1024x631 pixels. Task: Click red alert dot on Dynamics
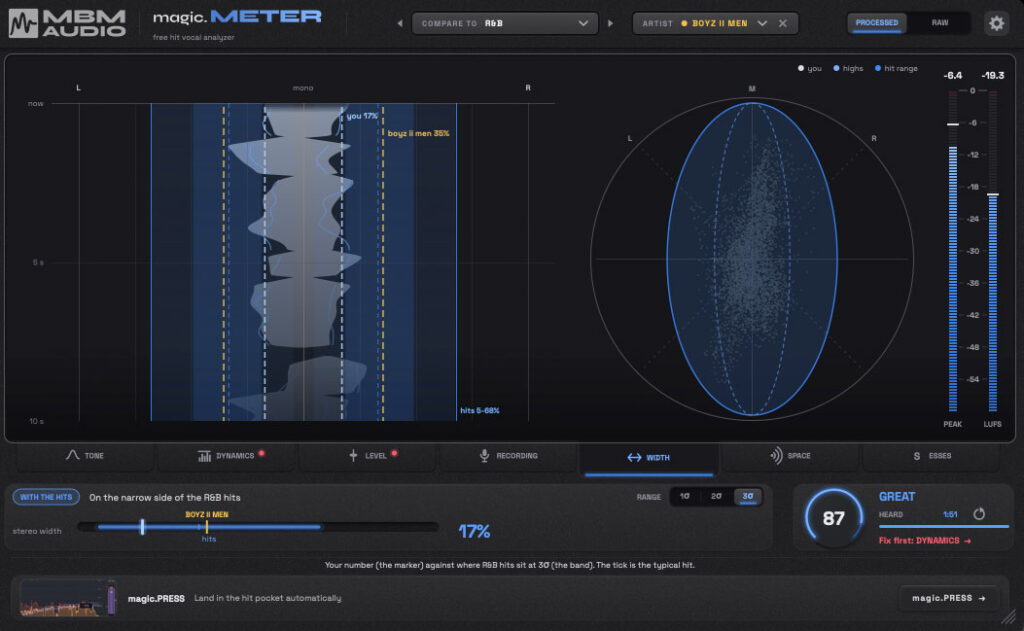coord(261,453)
